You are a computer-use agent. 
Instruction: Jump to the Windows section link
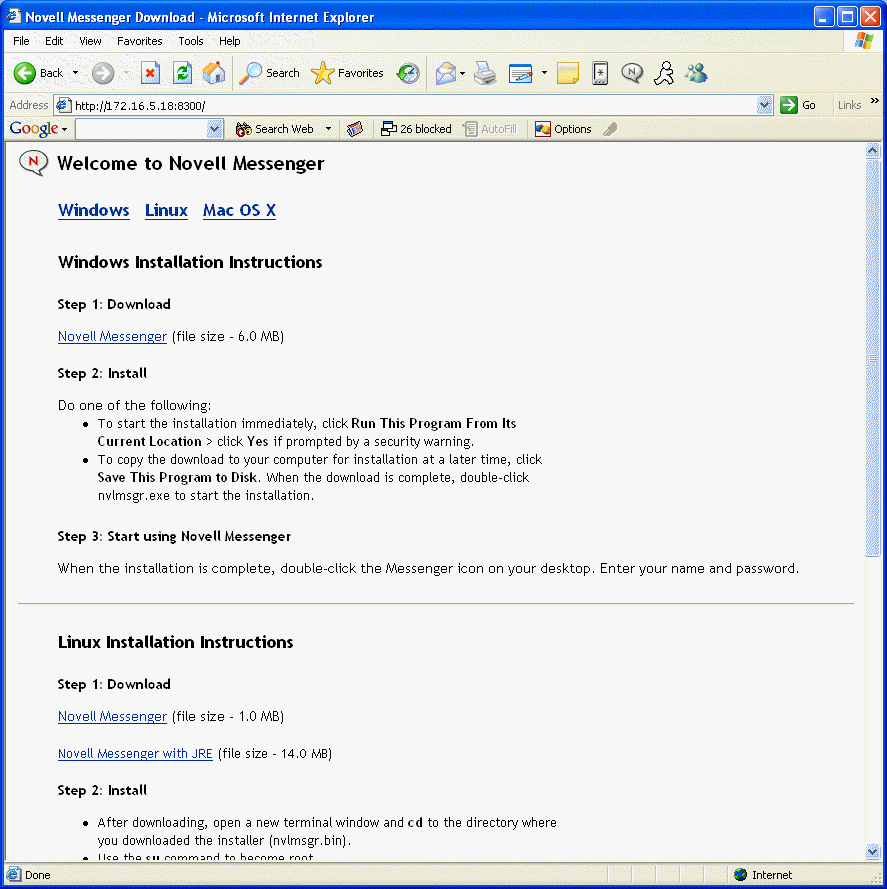94,210
